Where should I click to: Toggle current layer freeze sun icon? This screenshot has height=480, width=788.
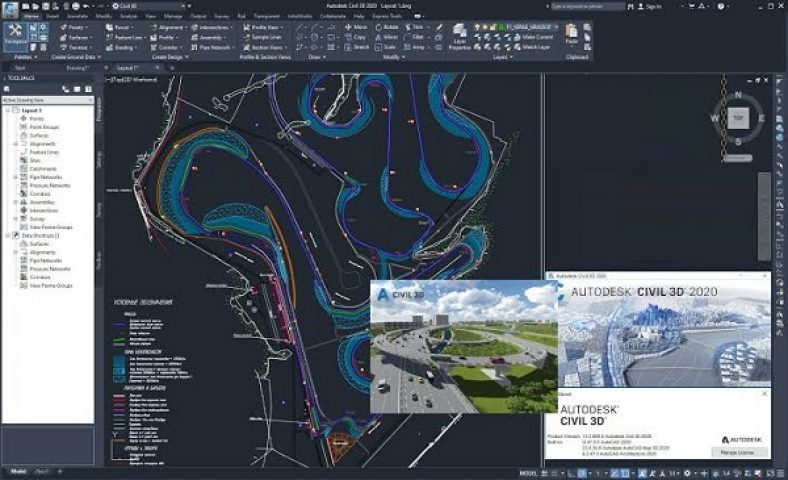pyautogui.click(x=485, y=27)
